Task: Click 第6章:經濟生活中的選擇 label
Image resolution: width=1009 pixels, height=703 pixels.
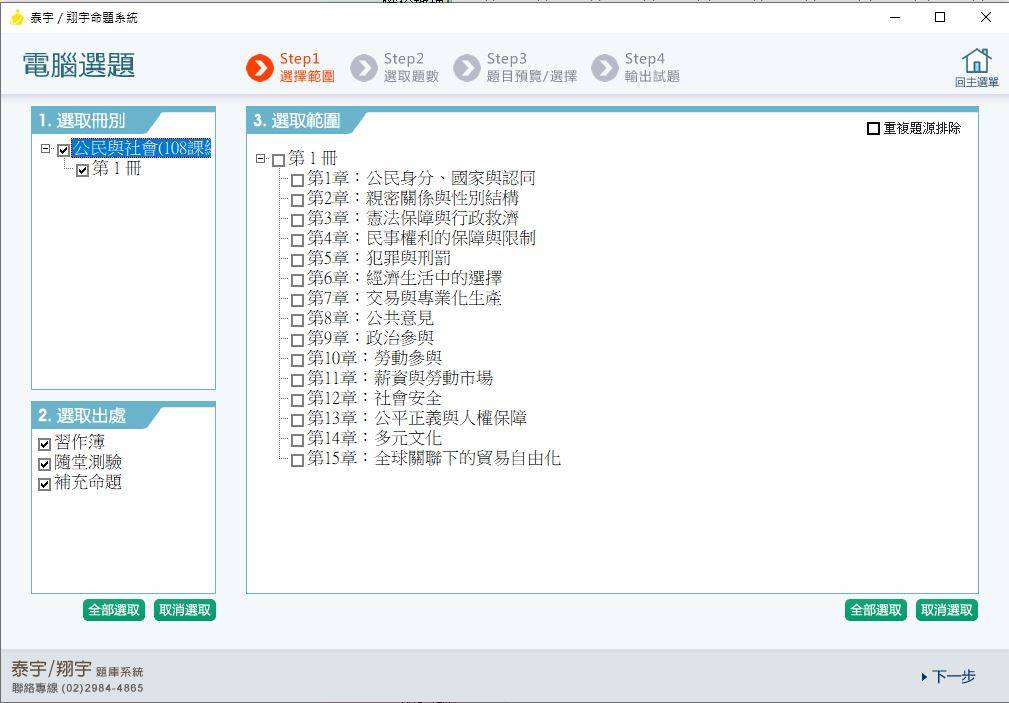Action: coord(404,278)
